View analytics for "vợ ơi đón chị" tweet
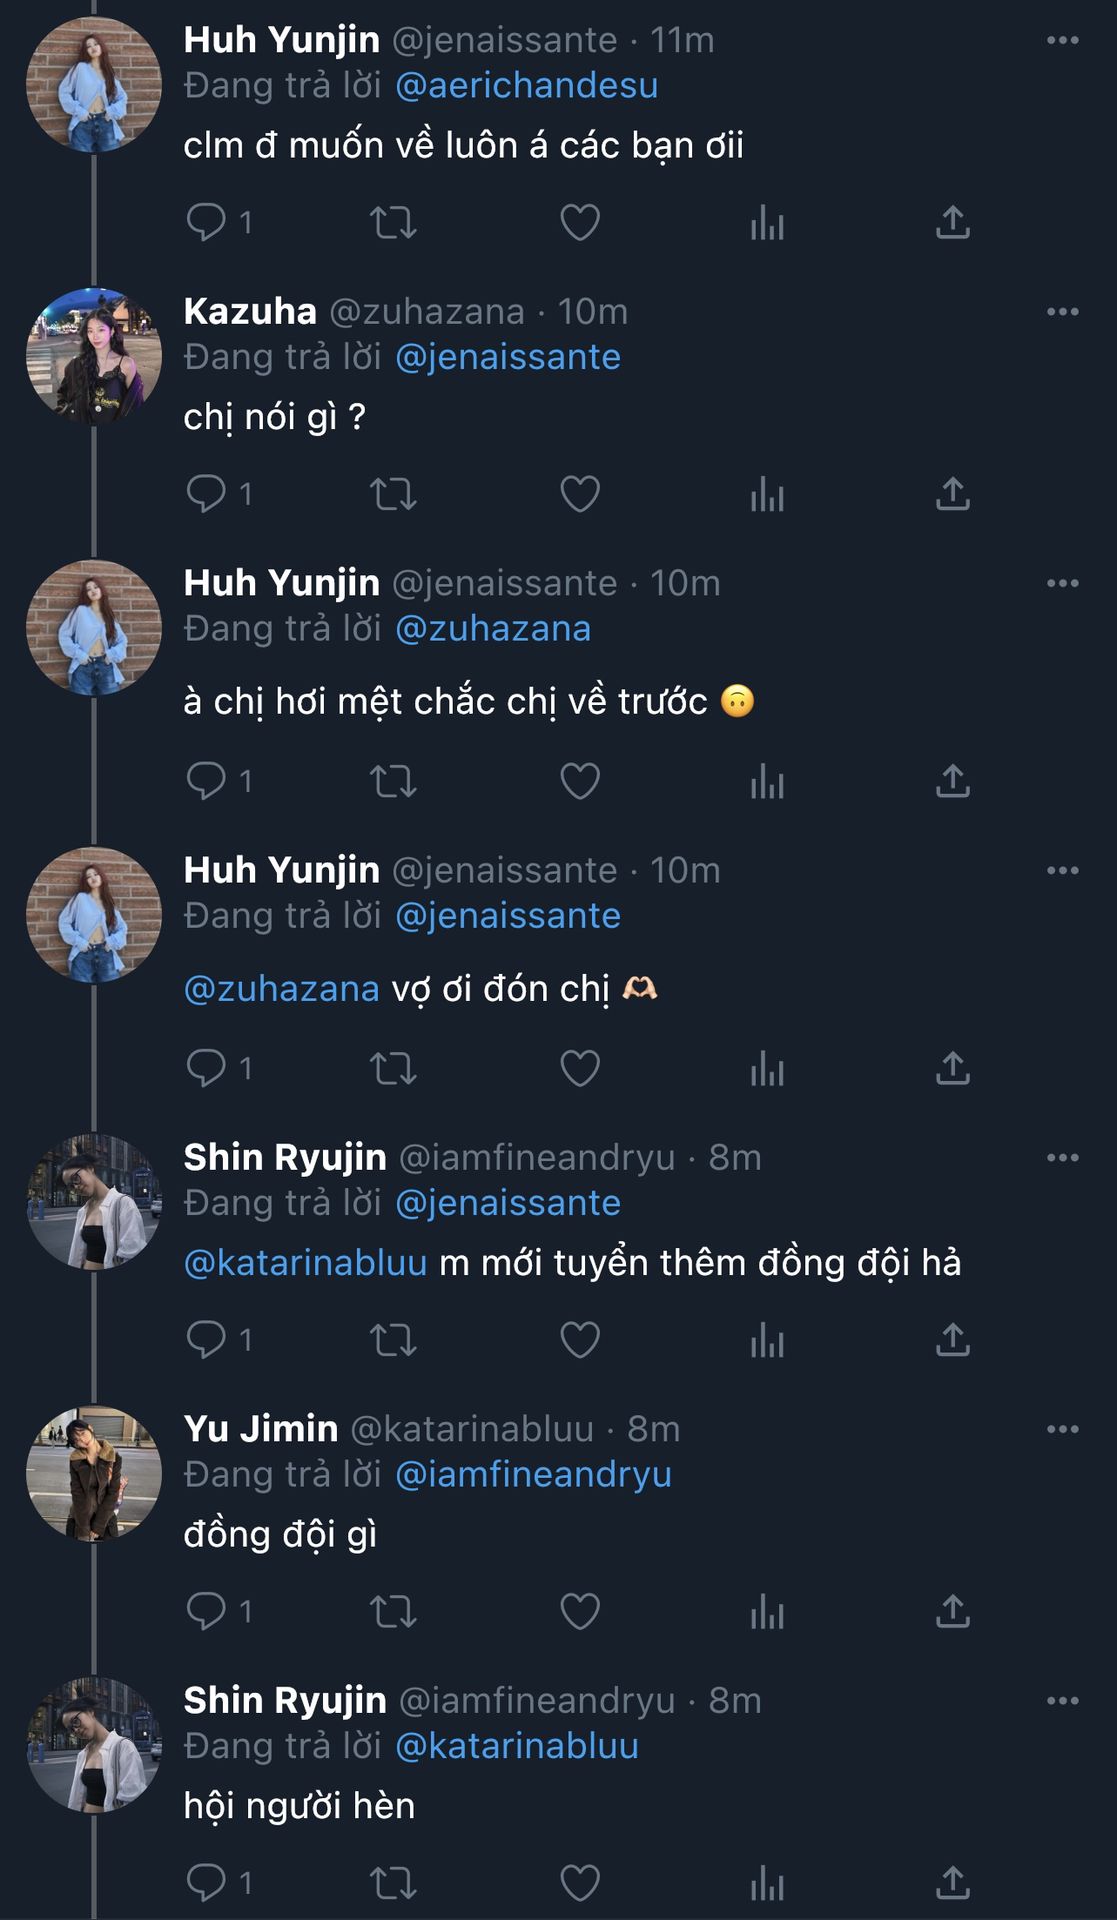 (767, 1068)
